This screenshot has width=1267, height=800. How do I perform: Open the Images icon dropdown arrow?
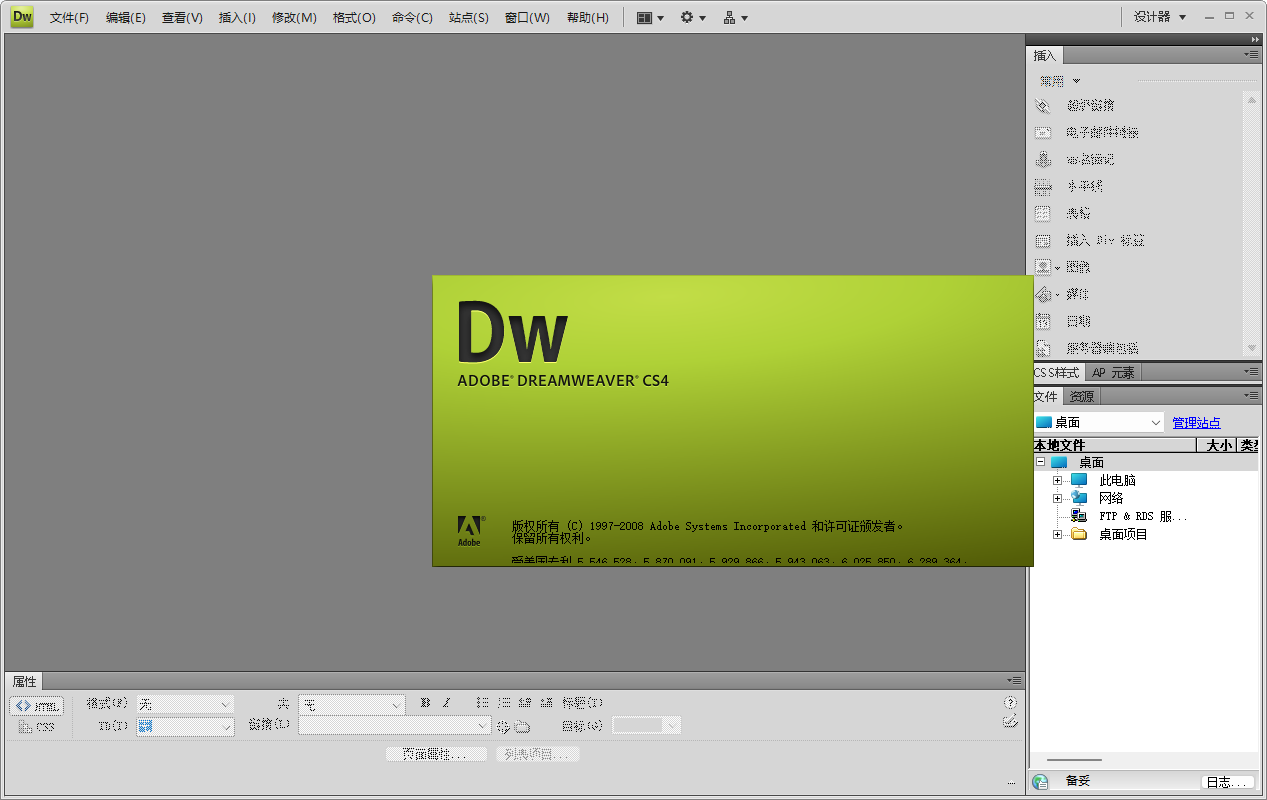tap(1057, 268)
